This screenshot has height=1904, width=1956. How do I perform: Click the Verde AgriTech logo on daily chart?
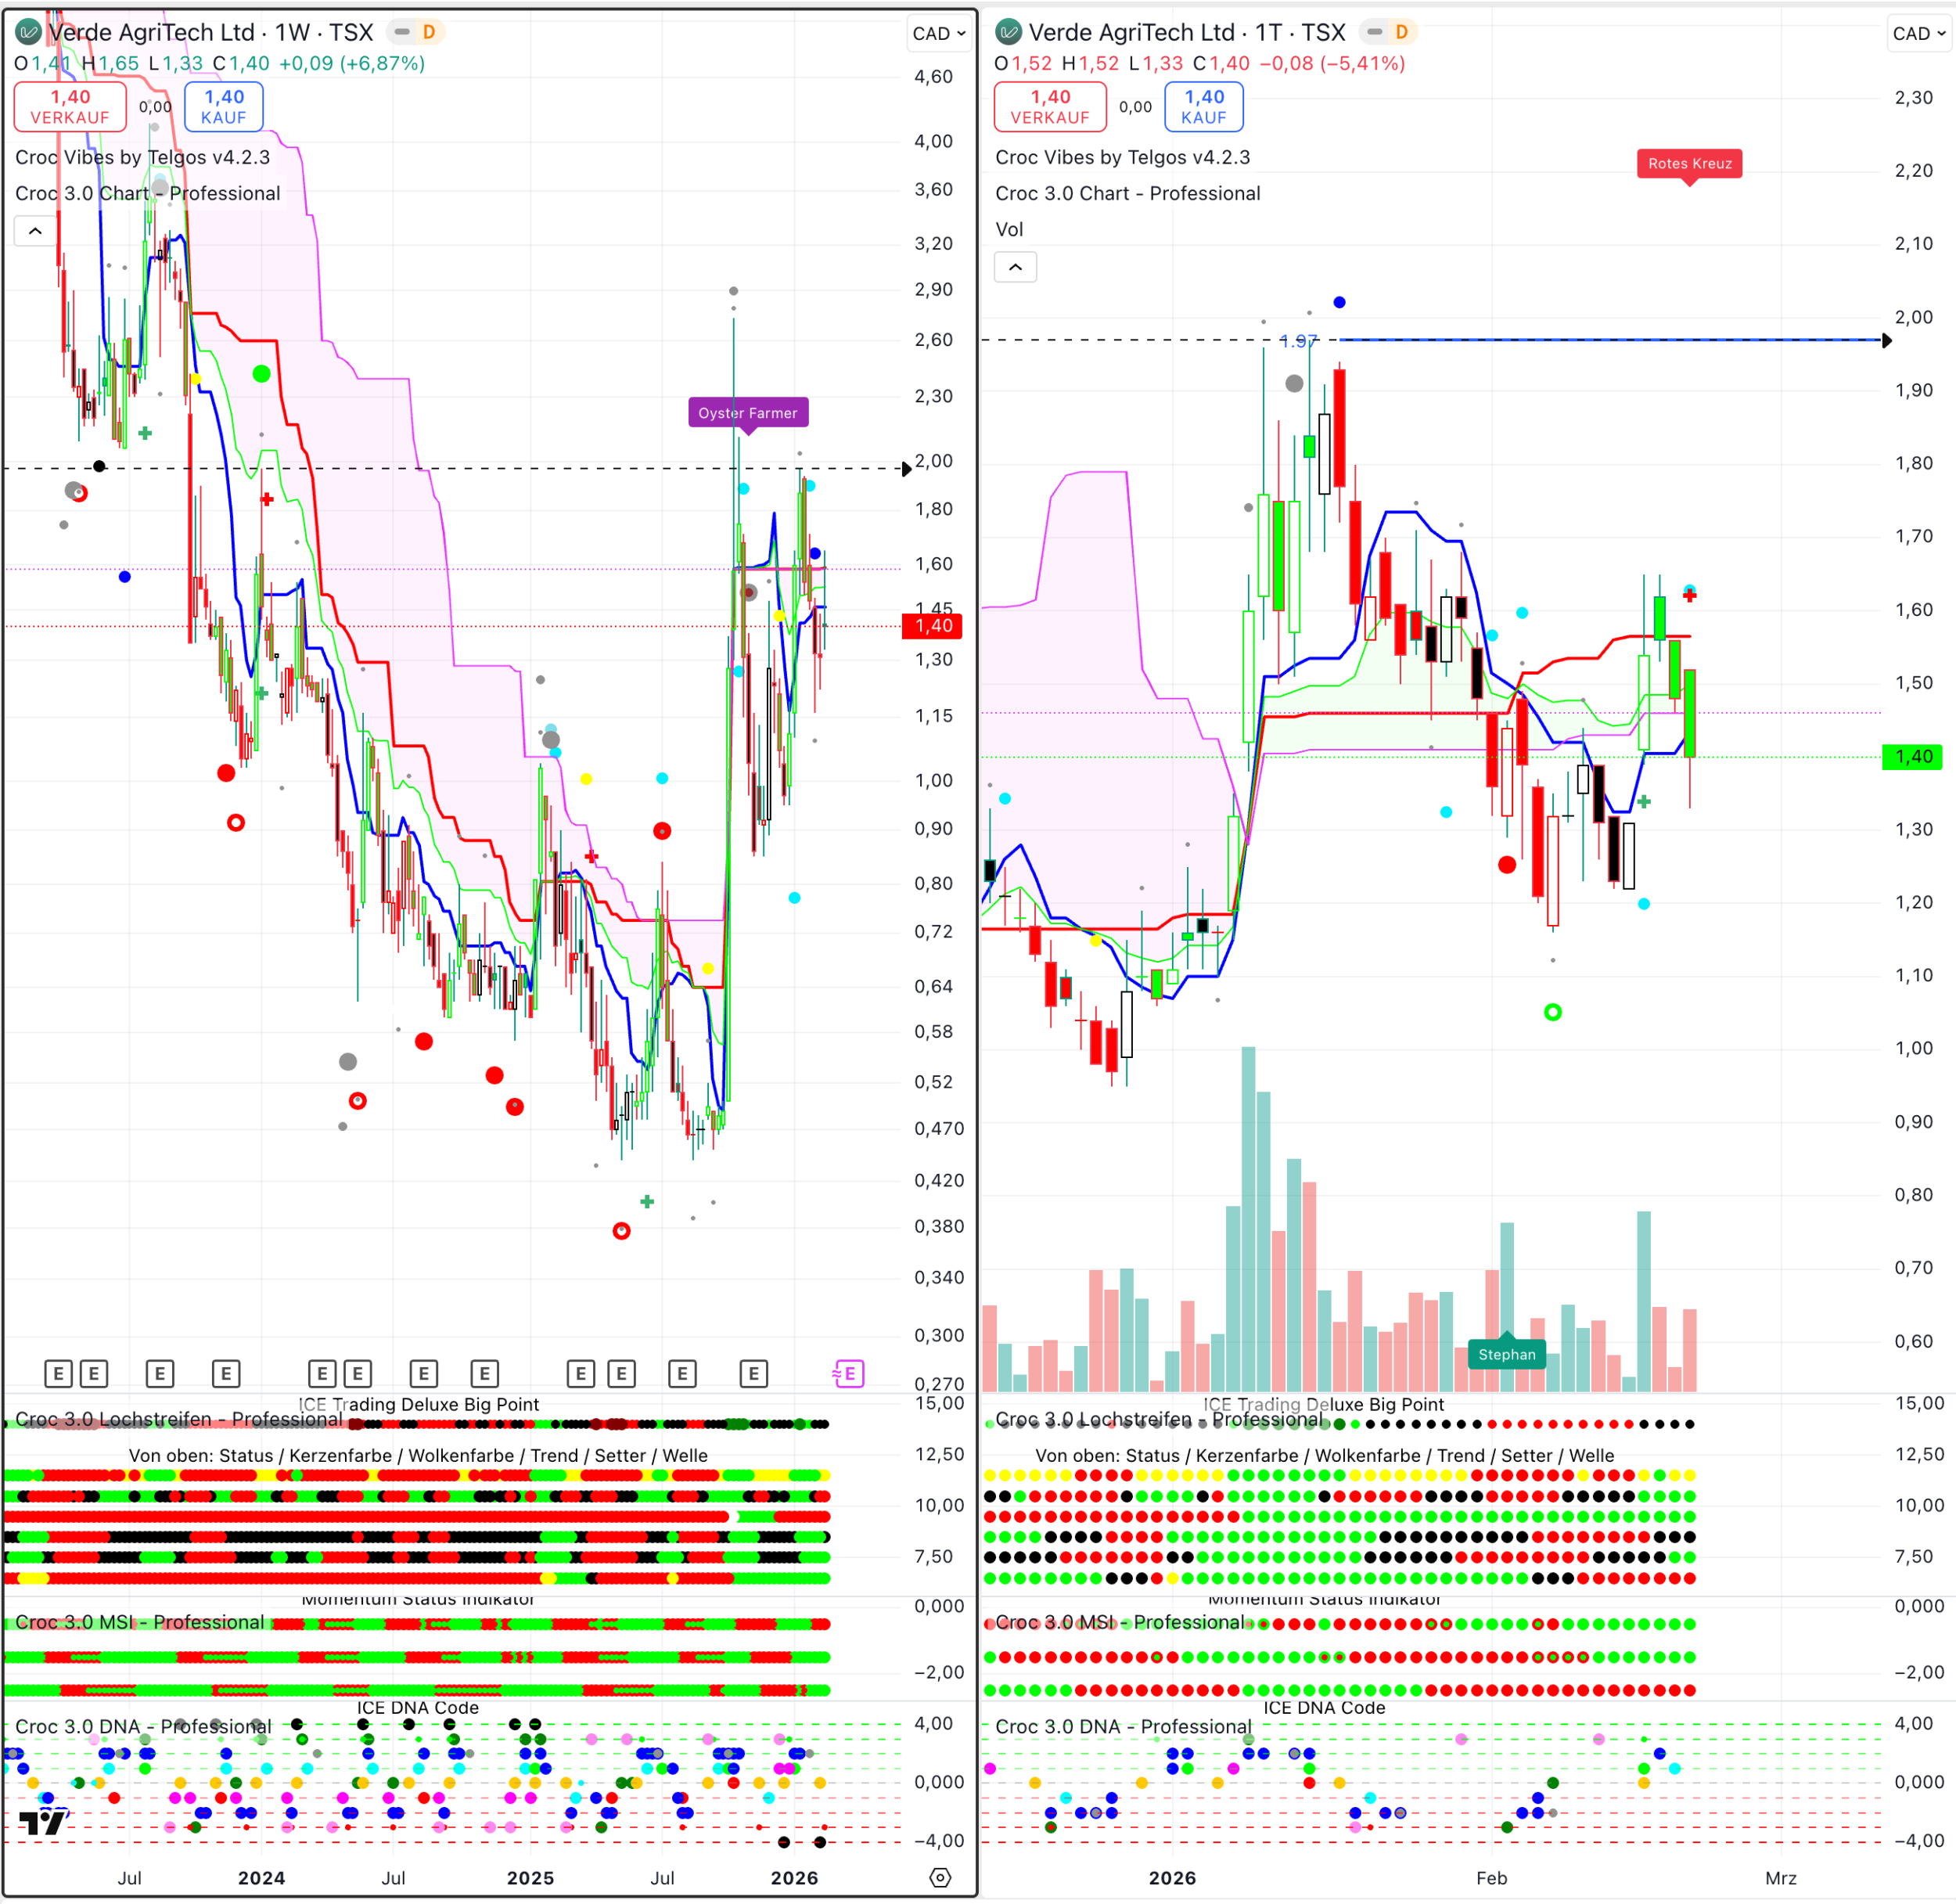click(1008, 32)
